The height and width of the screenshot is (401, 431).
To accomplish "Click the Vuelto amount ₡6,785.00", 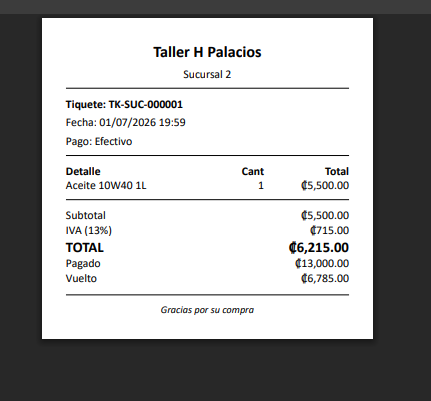I will pyautogui.click(x=325, y=278).
